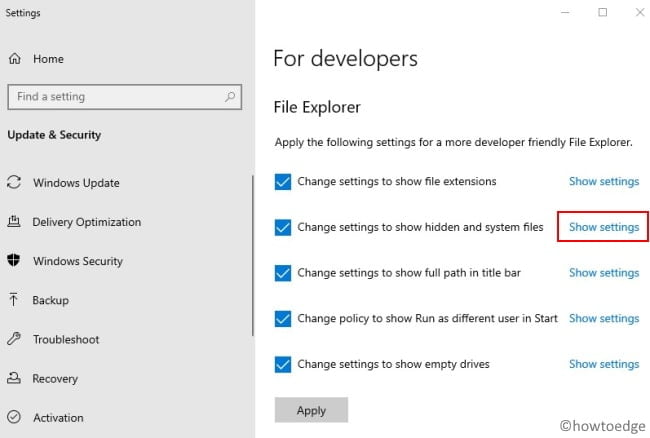Uncheck show file extensions checkbox
The width and height of the screenshot is (650, 438).
click(283, 181)
